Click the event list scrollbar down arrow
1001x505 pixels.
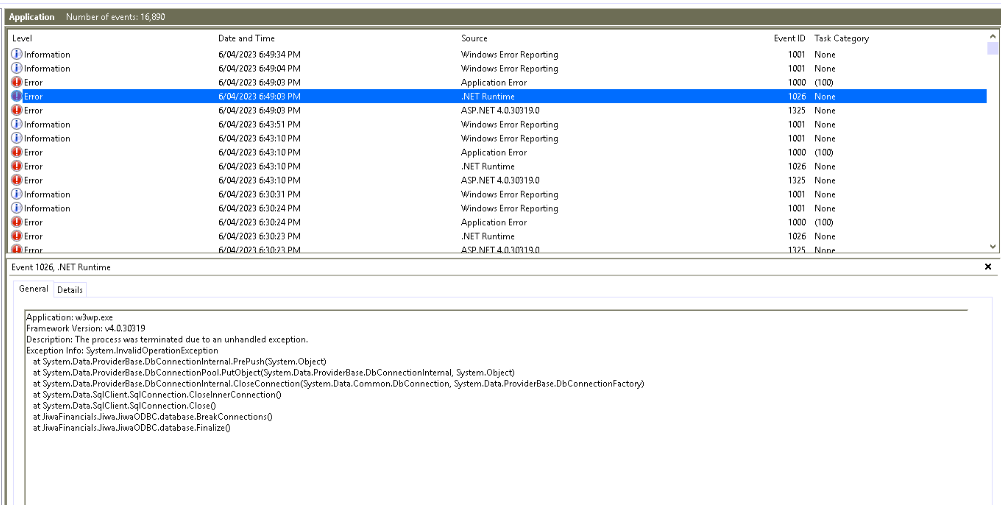[x=992, y=245]
